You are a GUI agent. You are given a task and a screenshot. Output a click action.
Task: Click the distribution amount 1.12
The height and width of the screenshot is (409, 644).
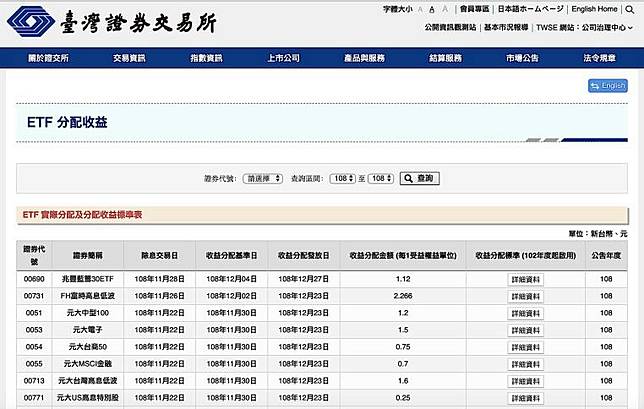tap(403, 279)
